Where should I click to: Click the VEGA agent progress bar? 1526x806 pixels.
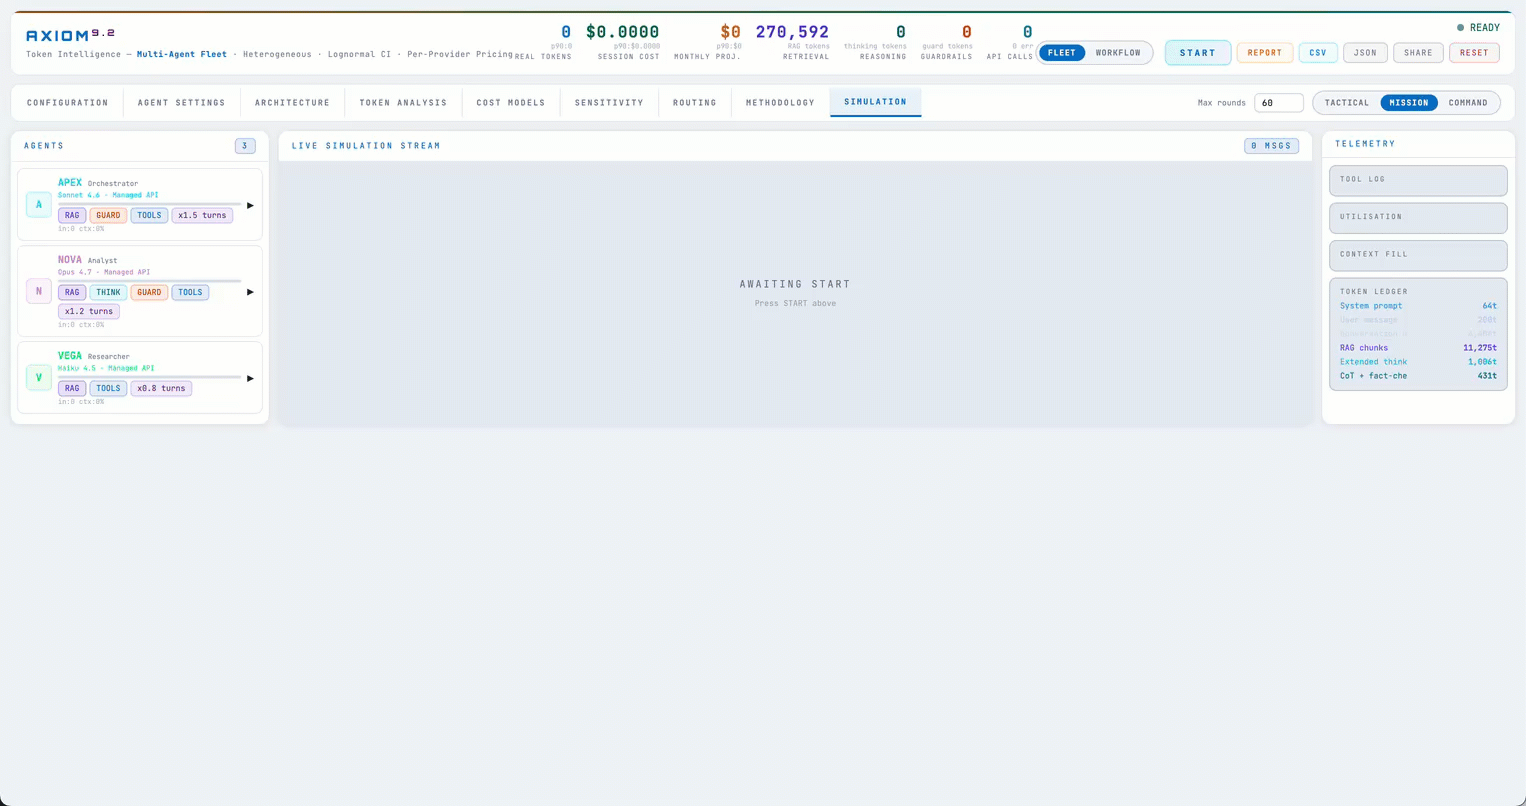tap(149, 377)
